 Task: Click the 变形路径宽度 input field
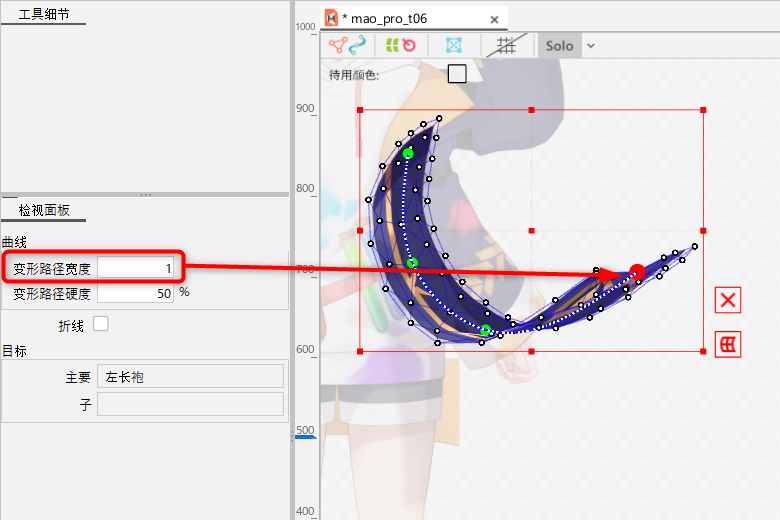point(136,268)
